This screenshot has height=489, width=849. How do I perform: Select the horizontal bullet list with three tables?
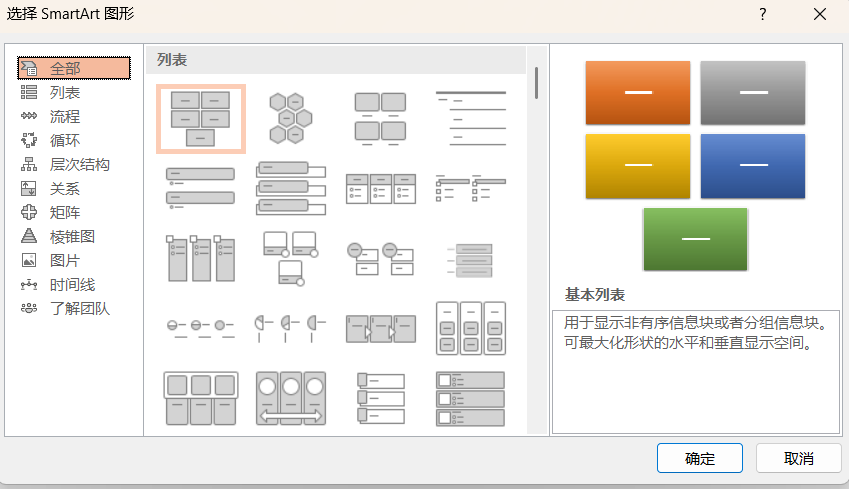381,188
